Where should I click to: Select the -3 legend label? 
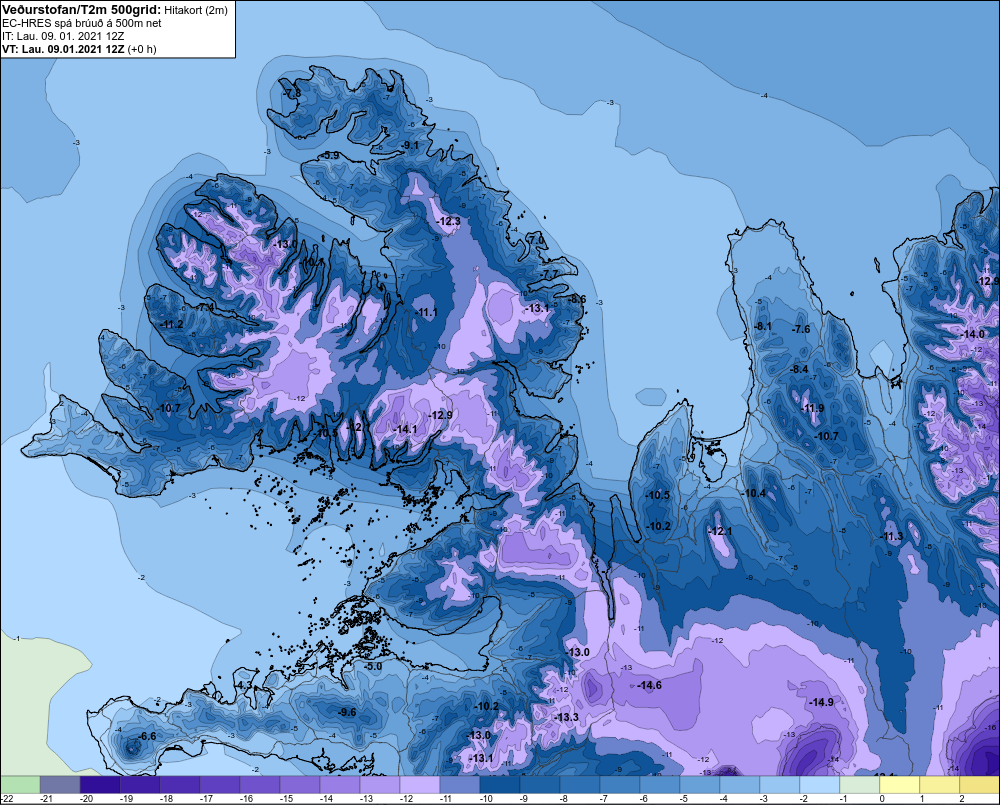pyautogui.click(x=763, y=799)
